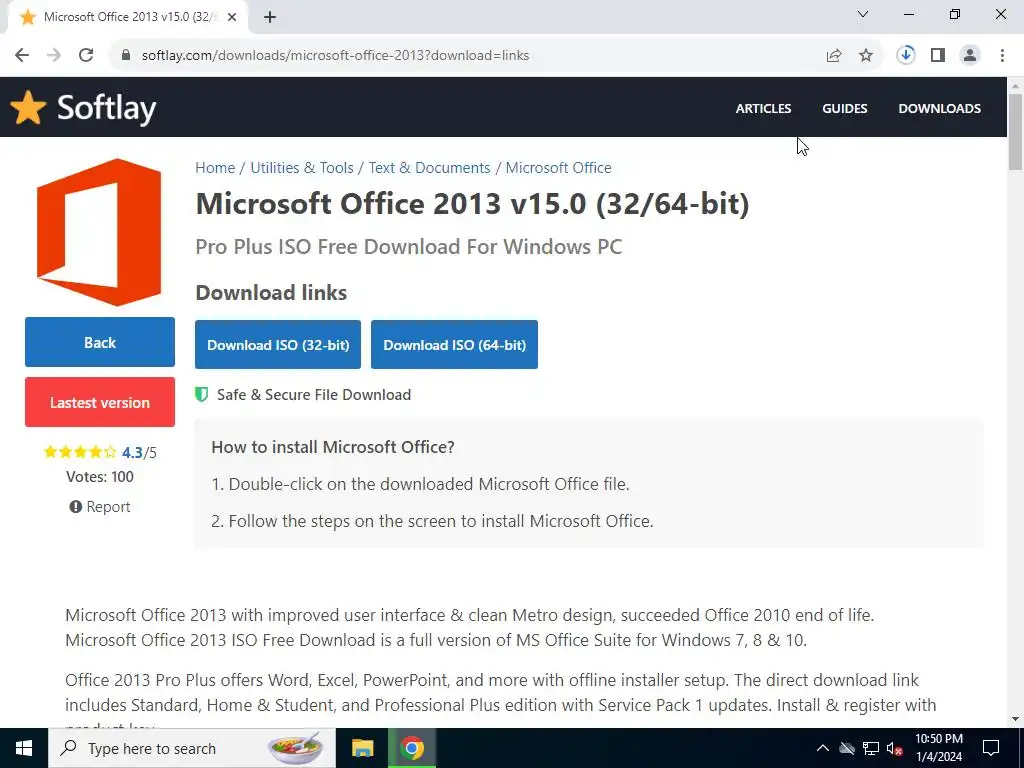Open the ARTICLES menu
The height and width of the screenshot is (768, 1024).
(763, 108)
